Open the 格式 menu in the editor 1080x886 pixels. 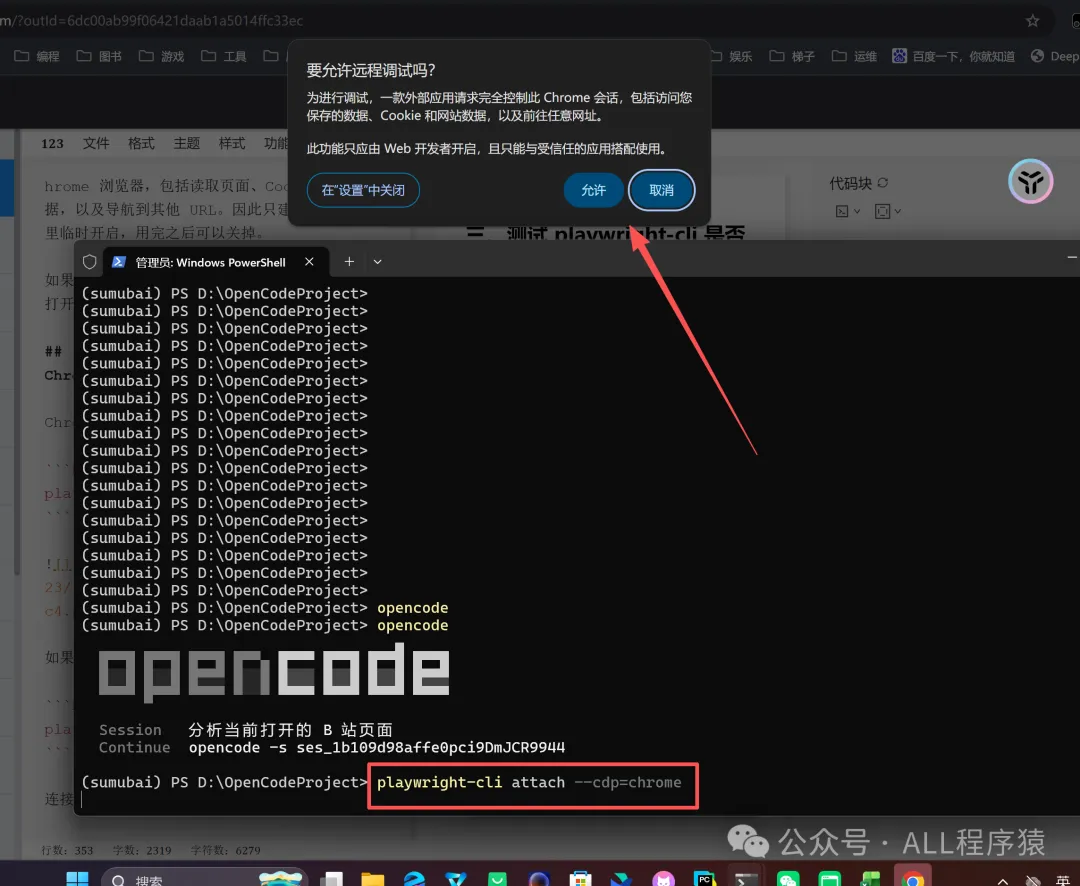[141, 143]
